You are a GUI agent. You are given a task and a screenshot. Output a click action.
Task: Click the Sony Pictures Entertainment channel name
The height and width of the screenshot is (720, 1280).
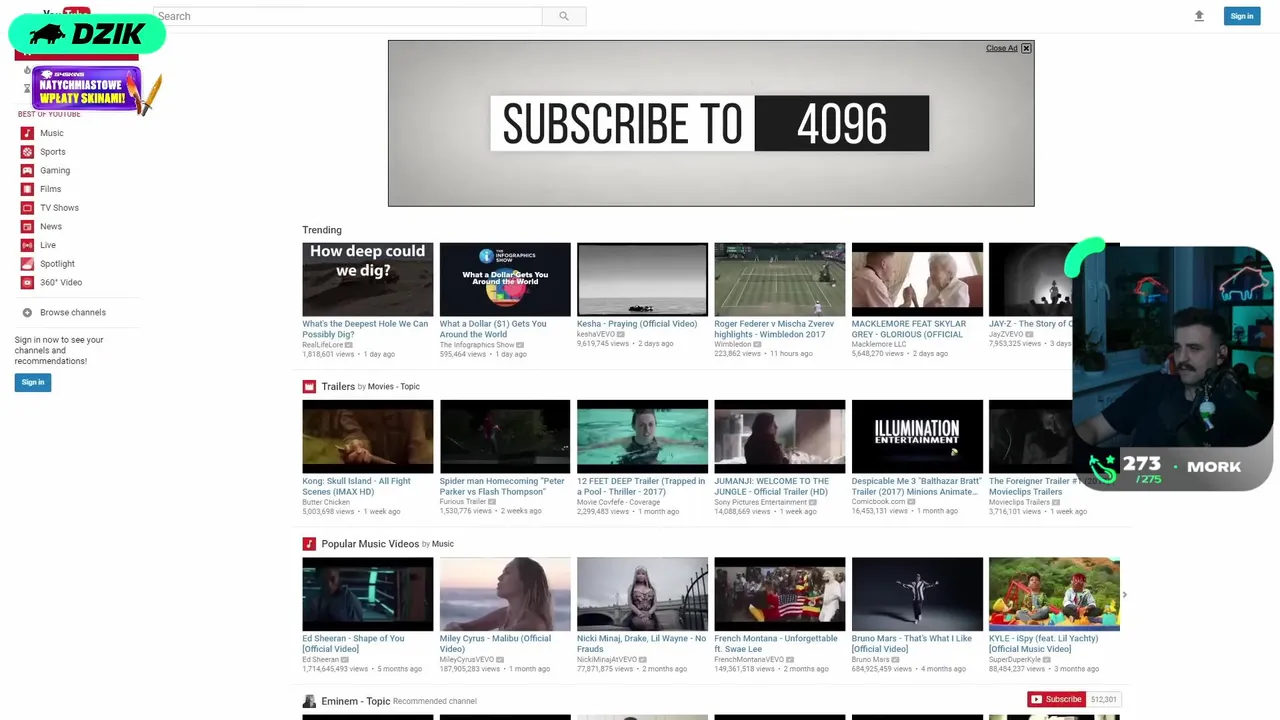pyautogui.click(x=760, y=502)
